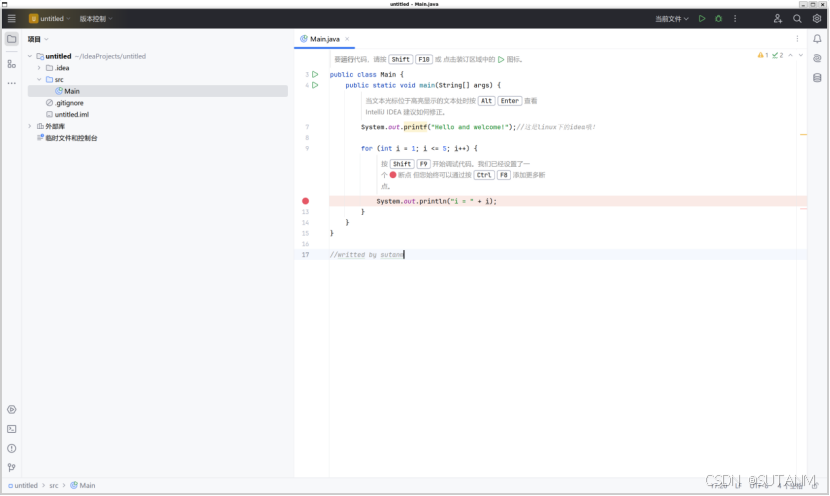Click line number 13 in gutter
The height and width of the screenshot is (496, 830).
pos(305,212)
